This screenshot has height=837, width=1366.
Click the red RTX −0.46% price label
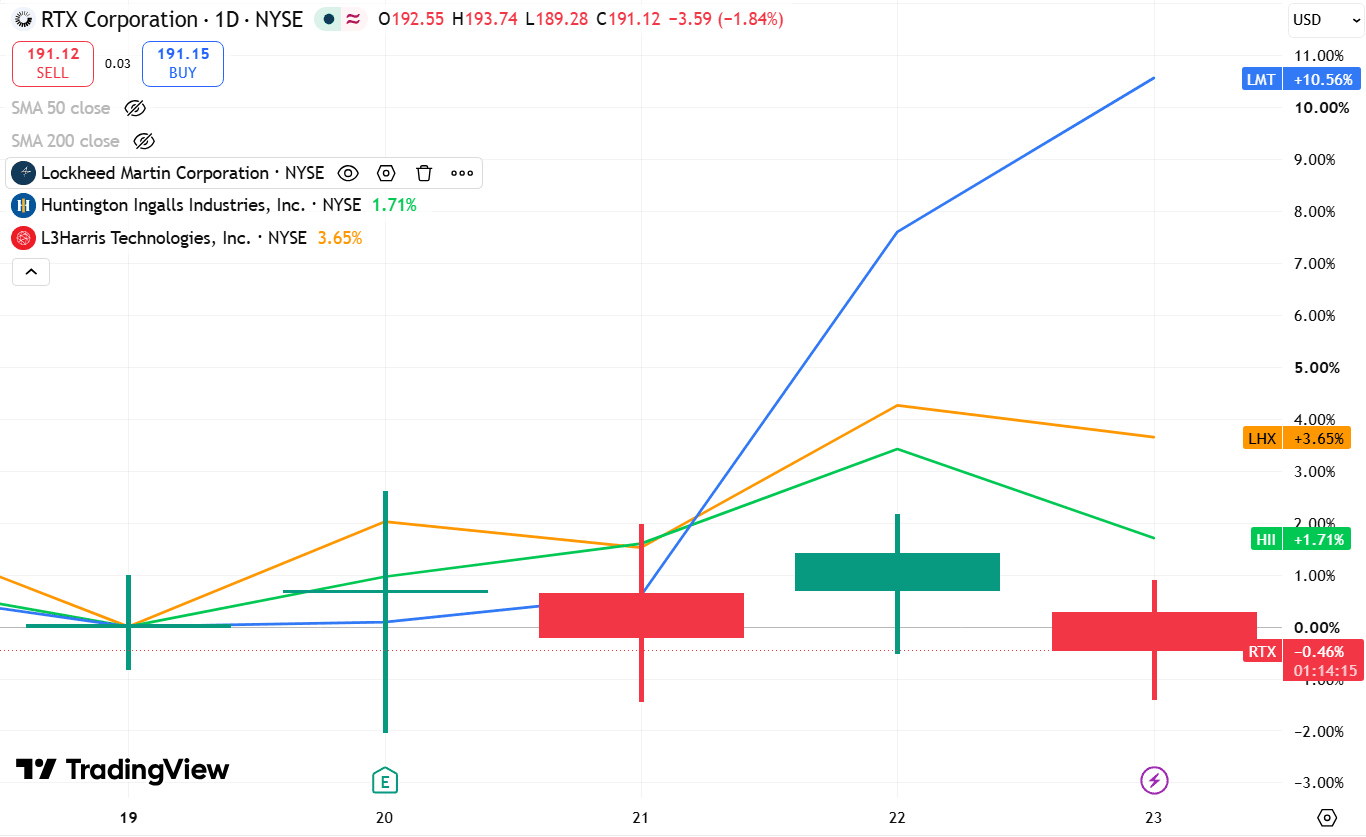coord(1303,652)
